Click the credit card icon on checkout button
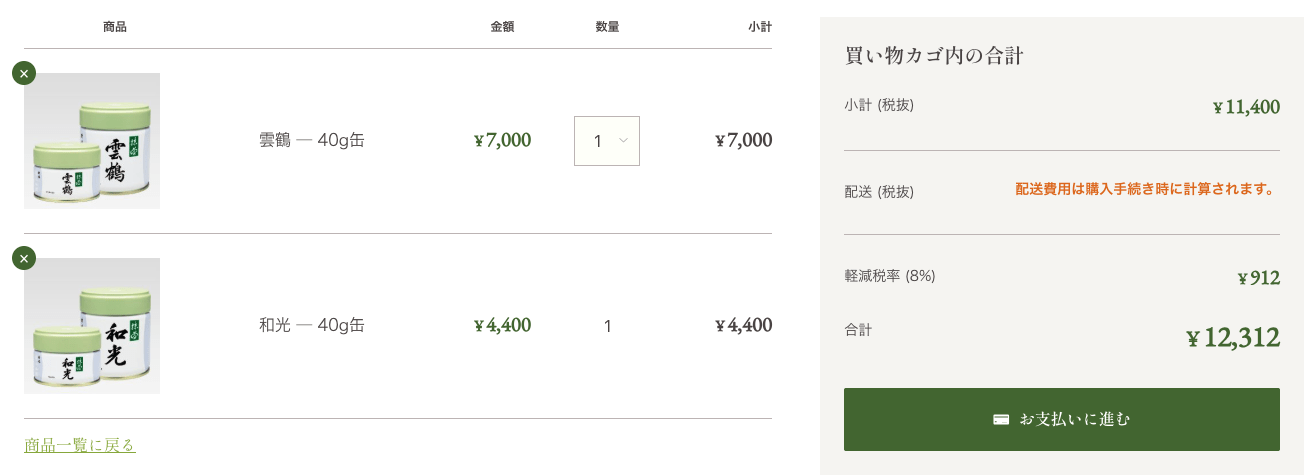Screen dimensions: 1316x476 1001,419
